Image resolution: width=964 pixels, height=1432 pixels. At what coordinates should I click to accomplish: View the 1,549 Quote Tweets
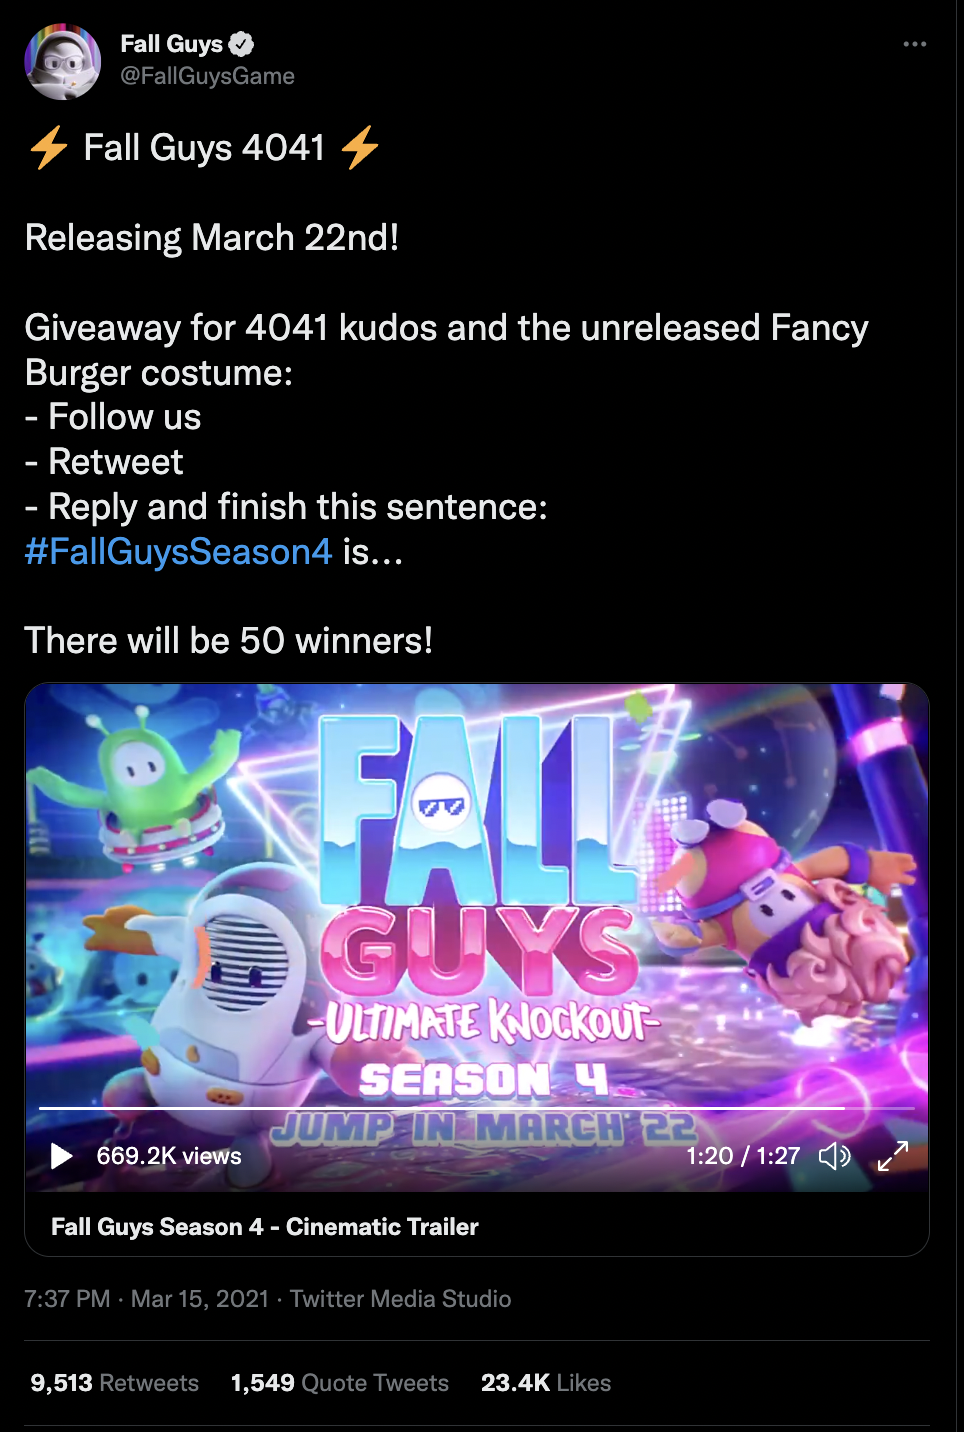(x=340, y=1383)
